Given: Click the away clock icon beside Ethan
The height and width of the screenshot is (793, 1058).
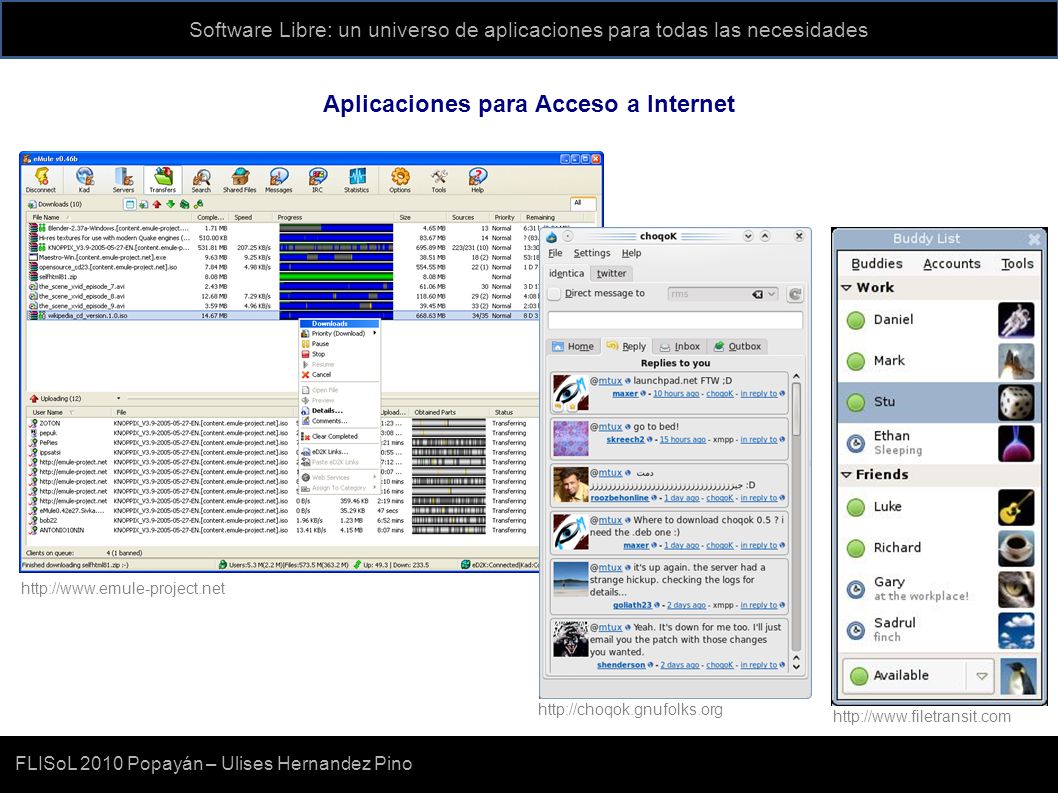Looking at the screenshot, I should 856,443.
